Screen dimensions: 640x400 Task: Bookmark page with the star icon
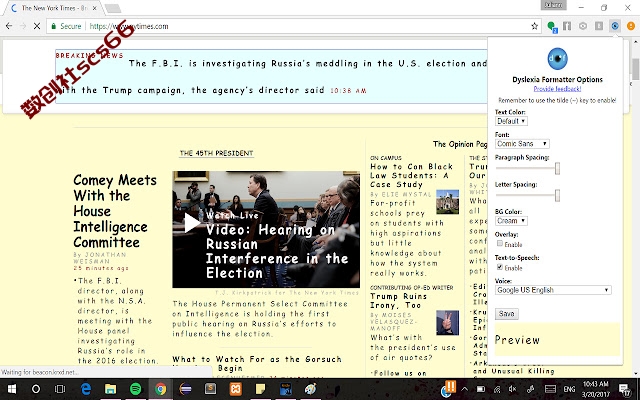[534, 26]
